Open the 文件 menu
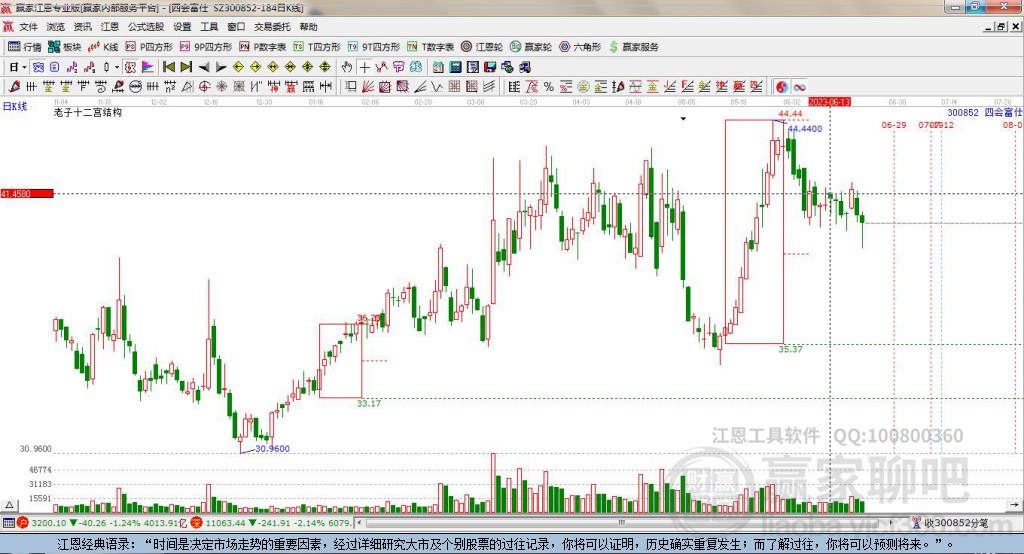 click(28, 27)
